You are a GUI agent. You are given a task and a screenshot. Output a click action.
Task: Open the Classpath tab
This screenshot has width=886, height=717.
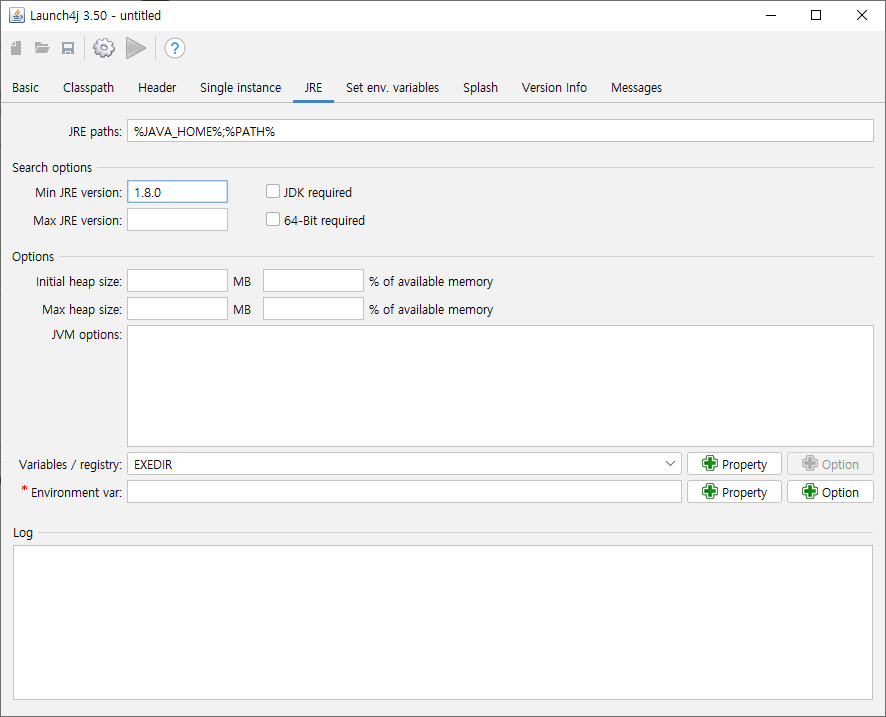(88, 88)
